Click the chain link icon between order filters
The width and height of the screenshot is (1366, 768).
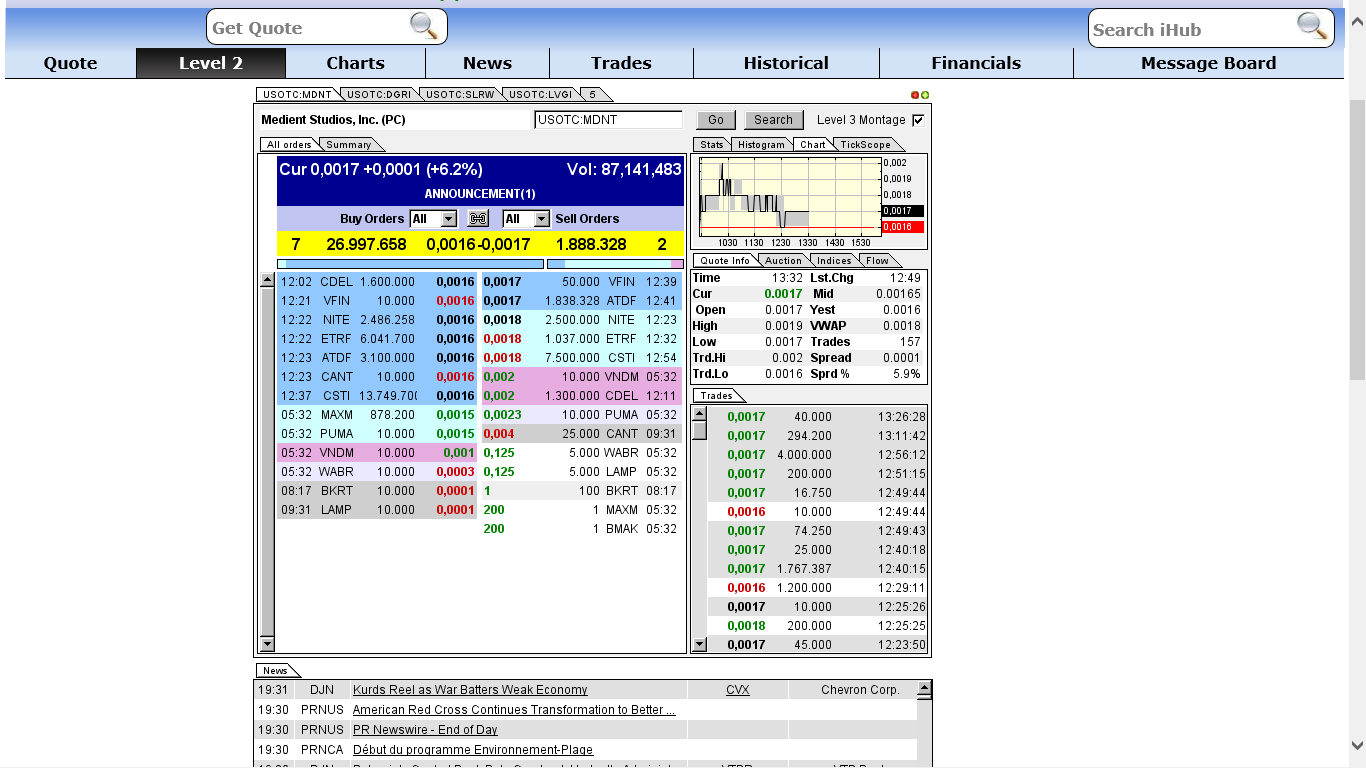click(478, 219)
